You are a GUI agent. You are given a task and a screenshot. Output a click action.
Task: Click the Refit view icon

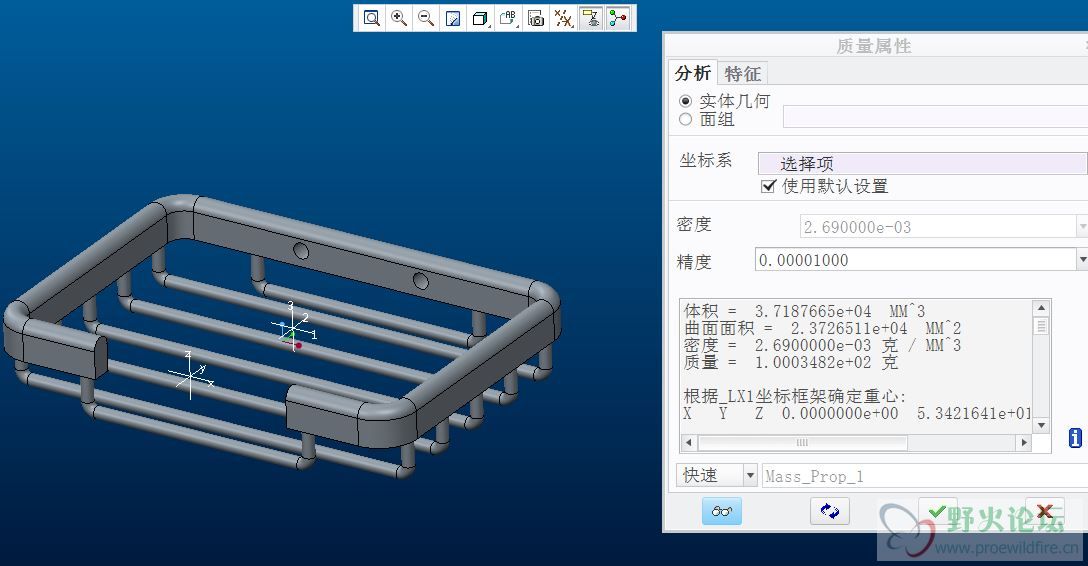point(372,18)
